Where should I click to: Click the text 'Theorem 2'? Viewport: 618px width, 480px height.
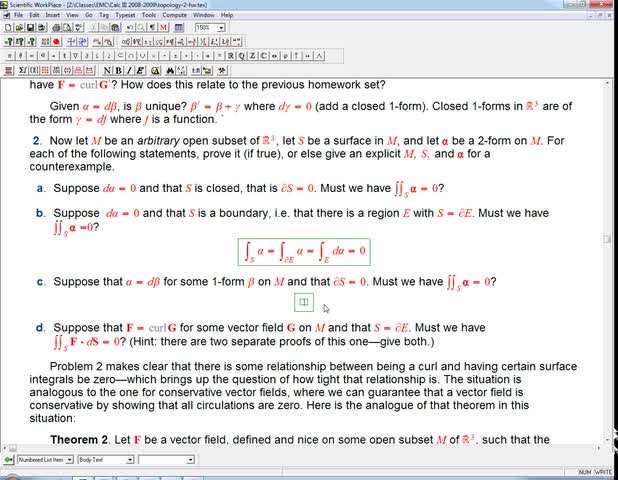pyautogui.click(x=79, y=439)
